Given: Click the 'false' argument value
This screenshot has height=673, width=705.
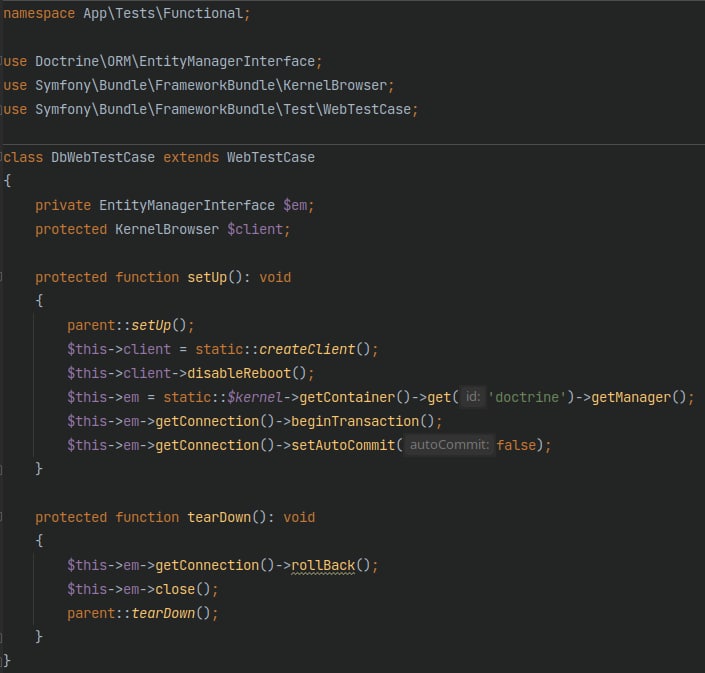Looking at the screenshot, I should 516,445.
